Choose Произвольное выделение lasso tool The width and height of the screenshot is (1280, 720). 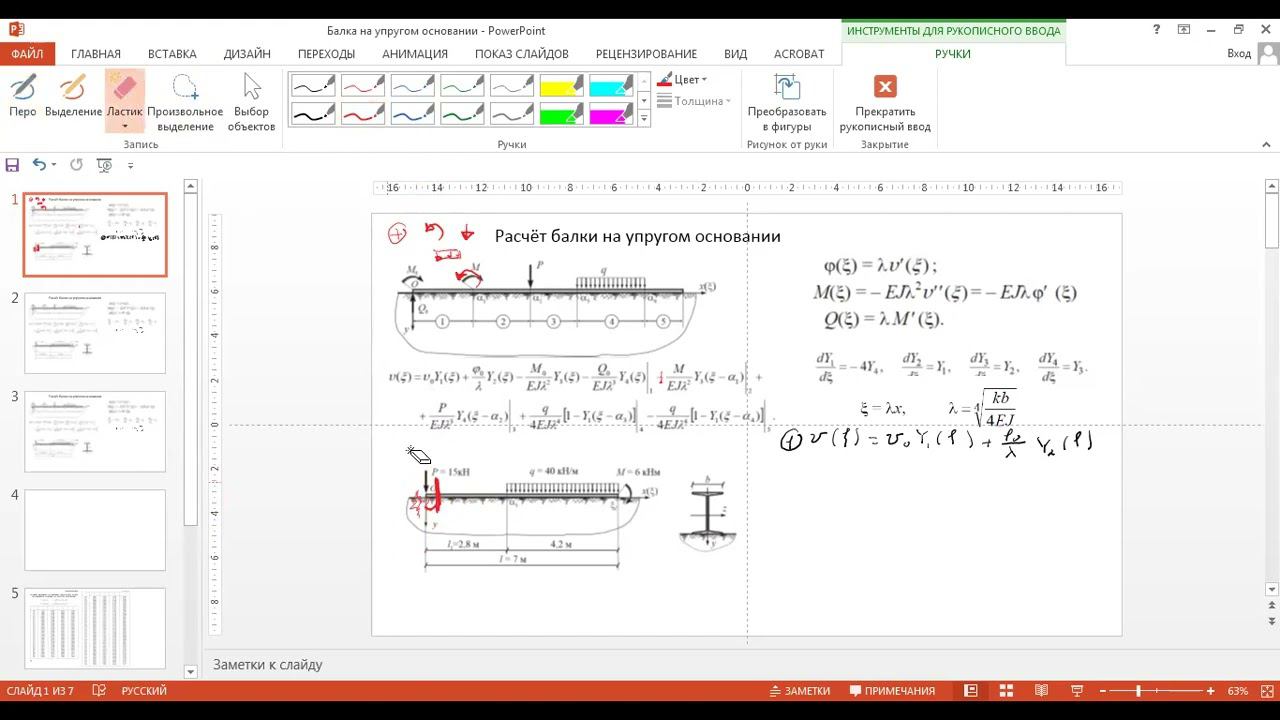click(x=185, y=102)
